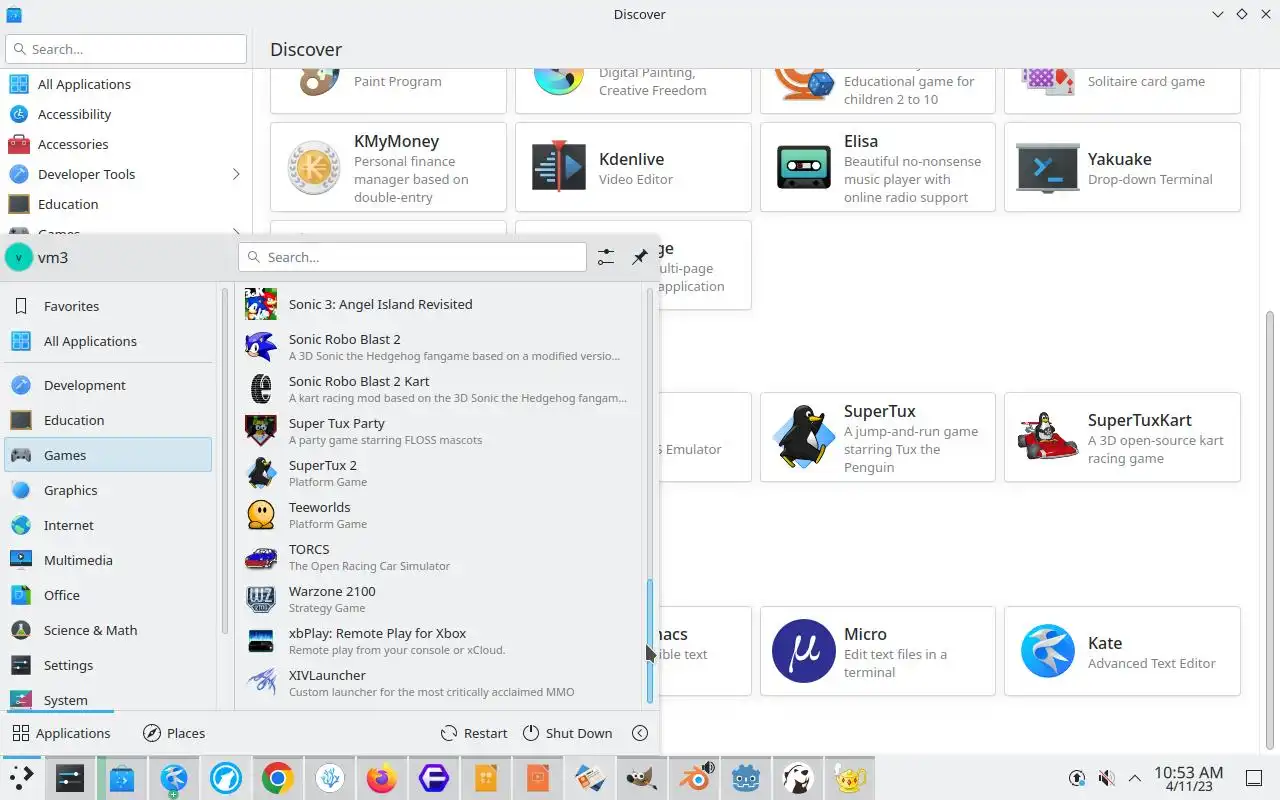1280x800 pixels.
Task: Select Development category in launcher
Action: [108, 385]
